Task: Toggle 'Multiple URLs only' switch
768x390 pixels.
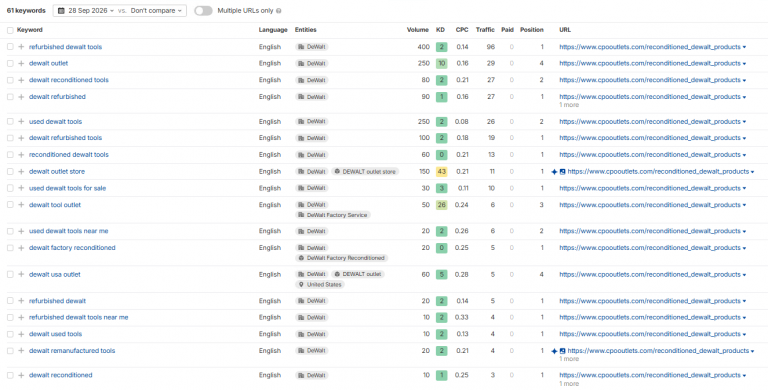Action: coord(203,11)
